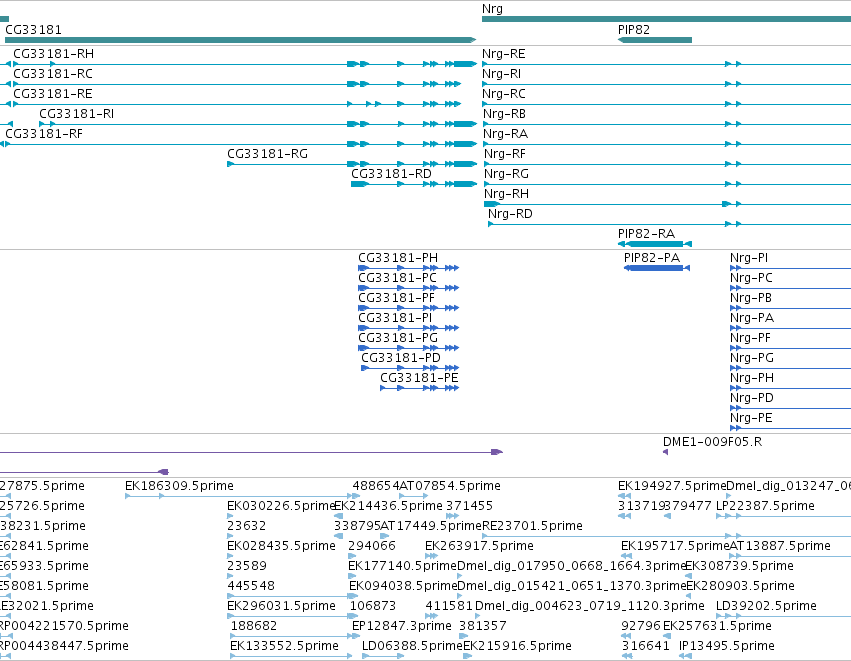The height and width of the screenshot is (661, 851).
Task: Select the Nrg gene label
Action: coord(492,9)
